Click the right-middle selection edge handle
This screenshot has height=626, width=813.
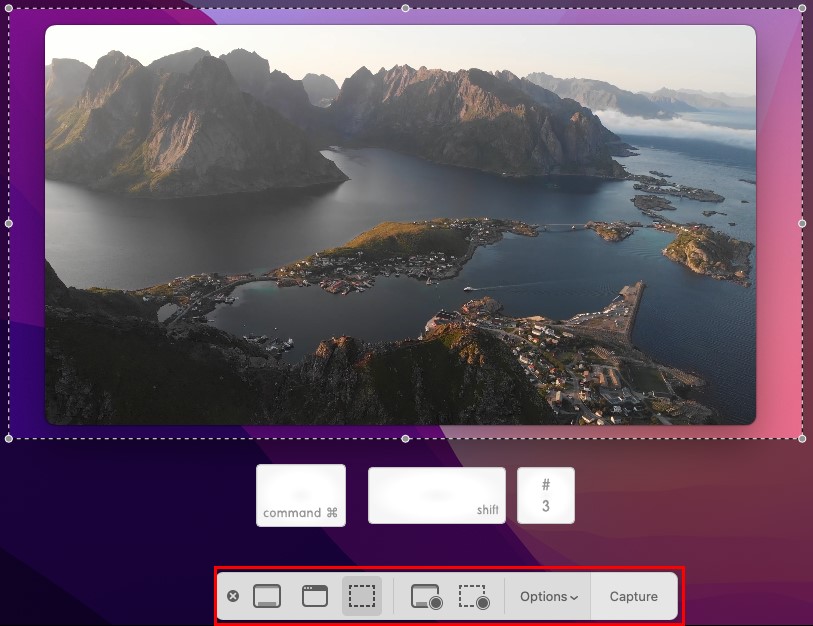[x=802, y=224]
